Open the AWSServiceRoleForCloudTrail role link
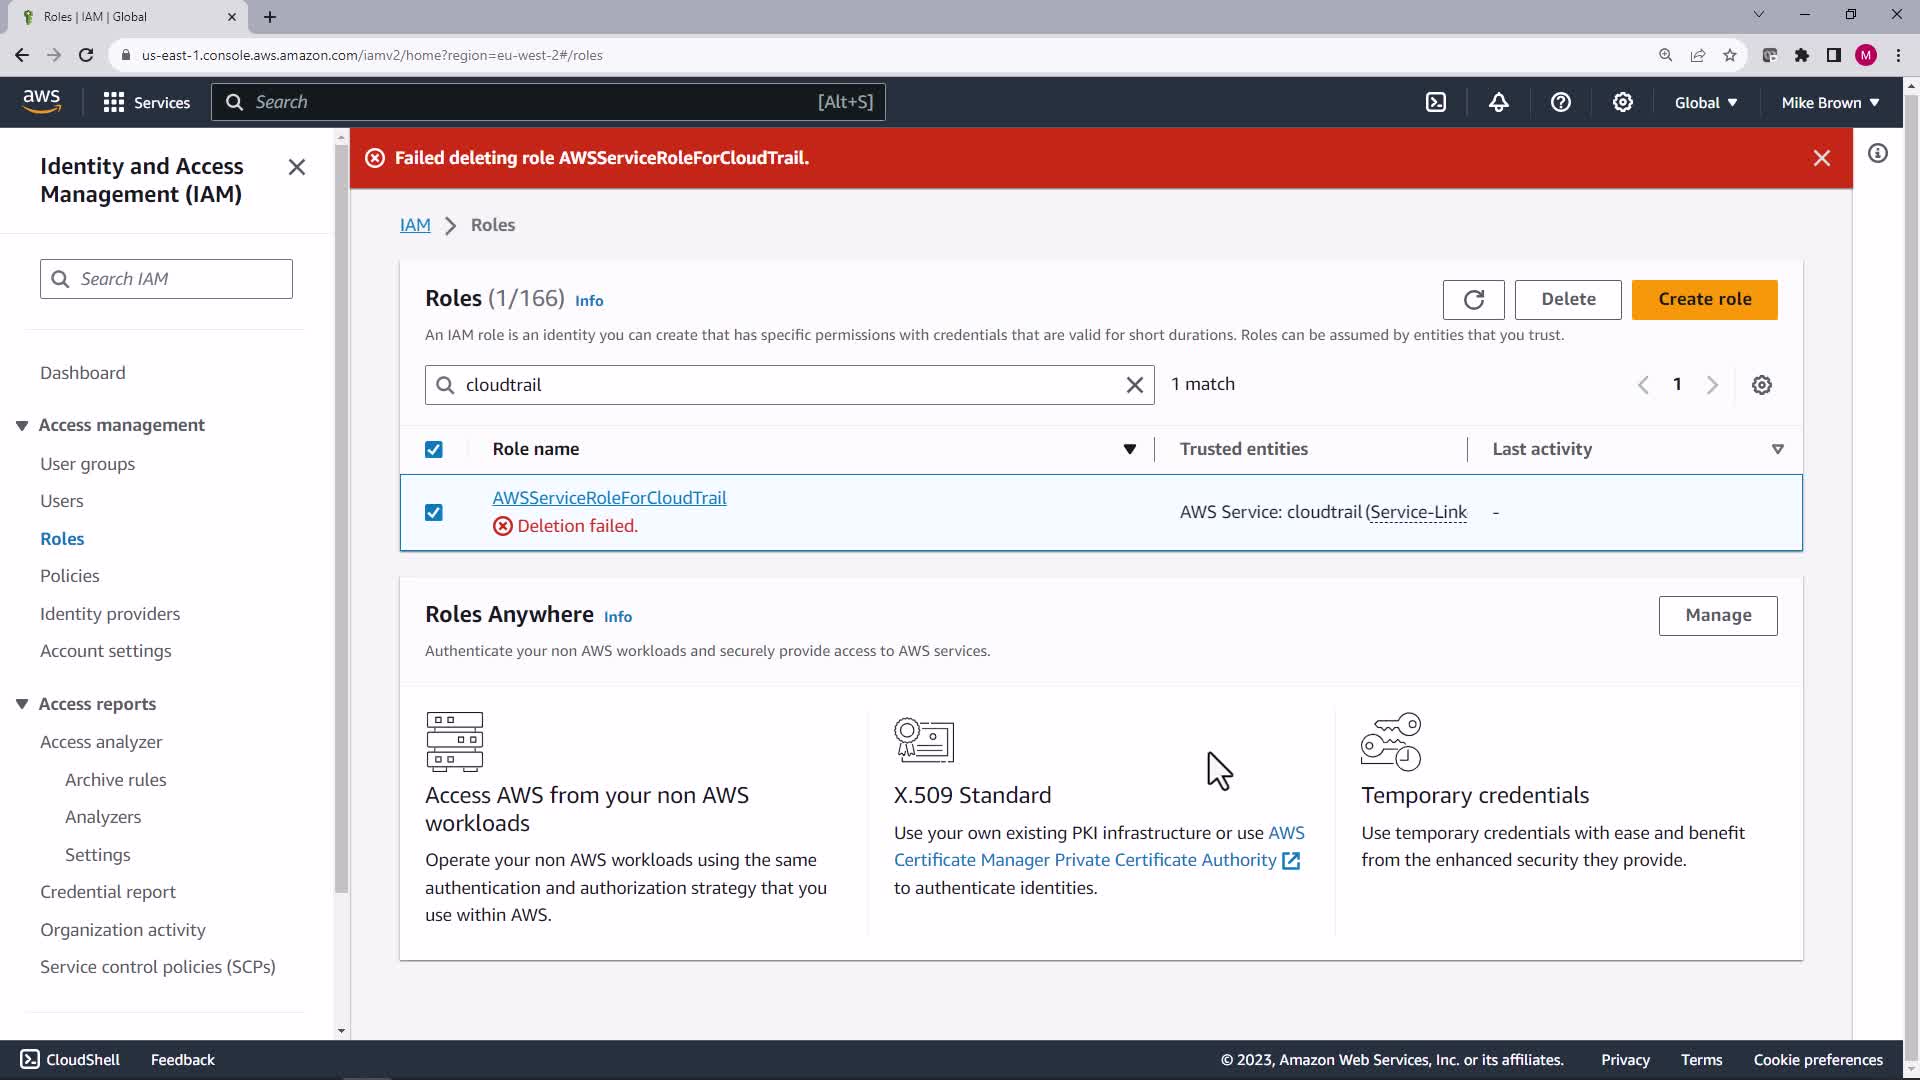Image resolution: width=1920 pixels, height=1080 pixels. (609, 498)
